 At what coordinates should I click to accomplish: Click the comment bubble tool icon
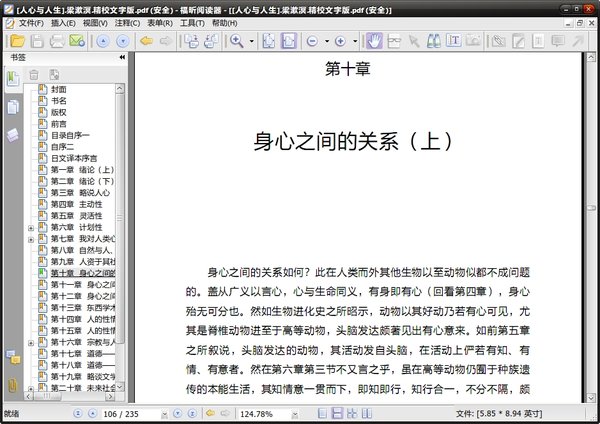pos(558,41)
